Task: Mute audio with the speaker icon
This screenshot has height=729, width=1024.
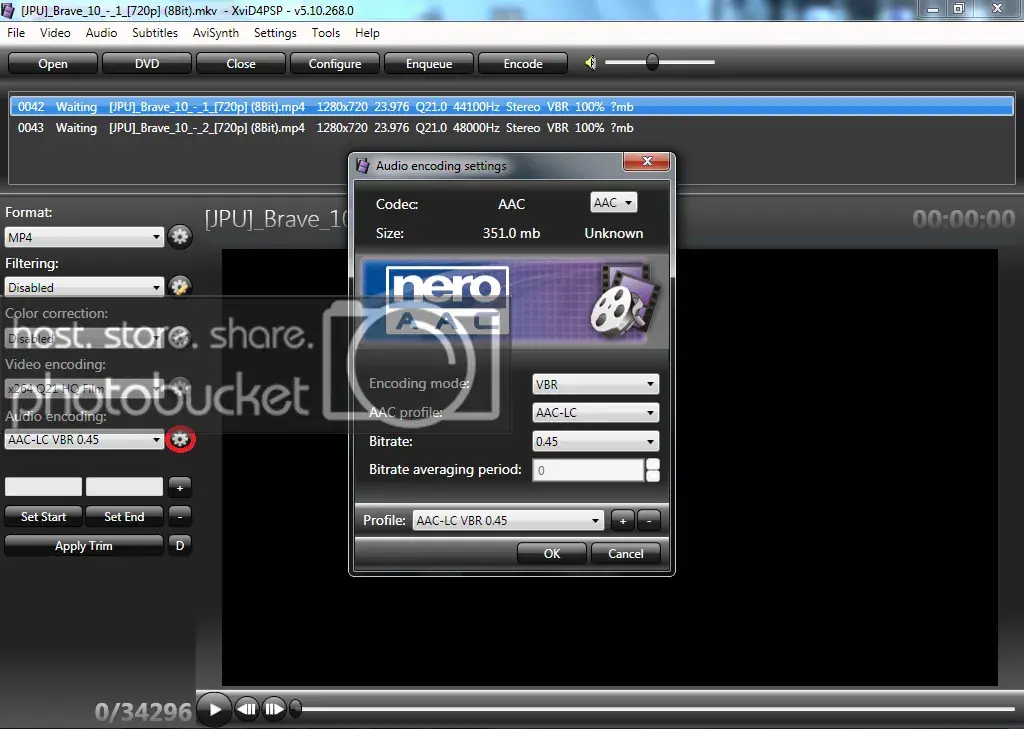Action: click(590, 63)
